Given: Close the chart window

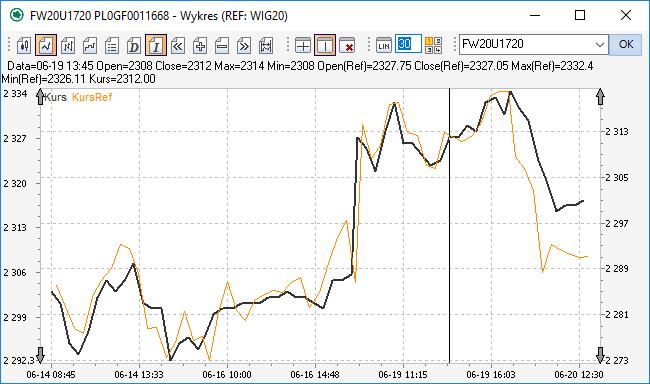Looking at the screenshot, I should tap(626, 15).
